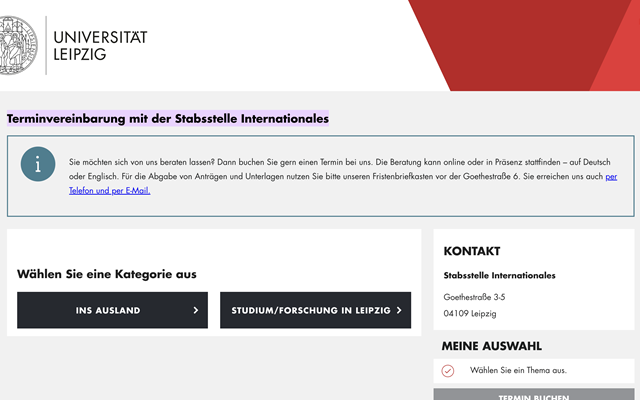The image size is (640, 400).
Task: Click 'Wählen Sie eine Kategorie aus' heading
Action: click(x=107, y=274)
